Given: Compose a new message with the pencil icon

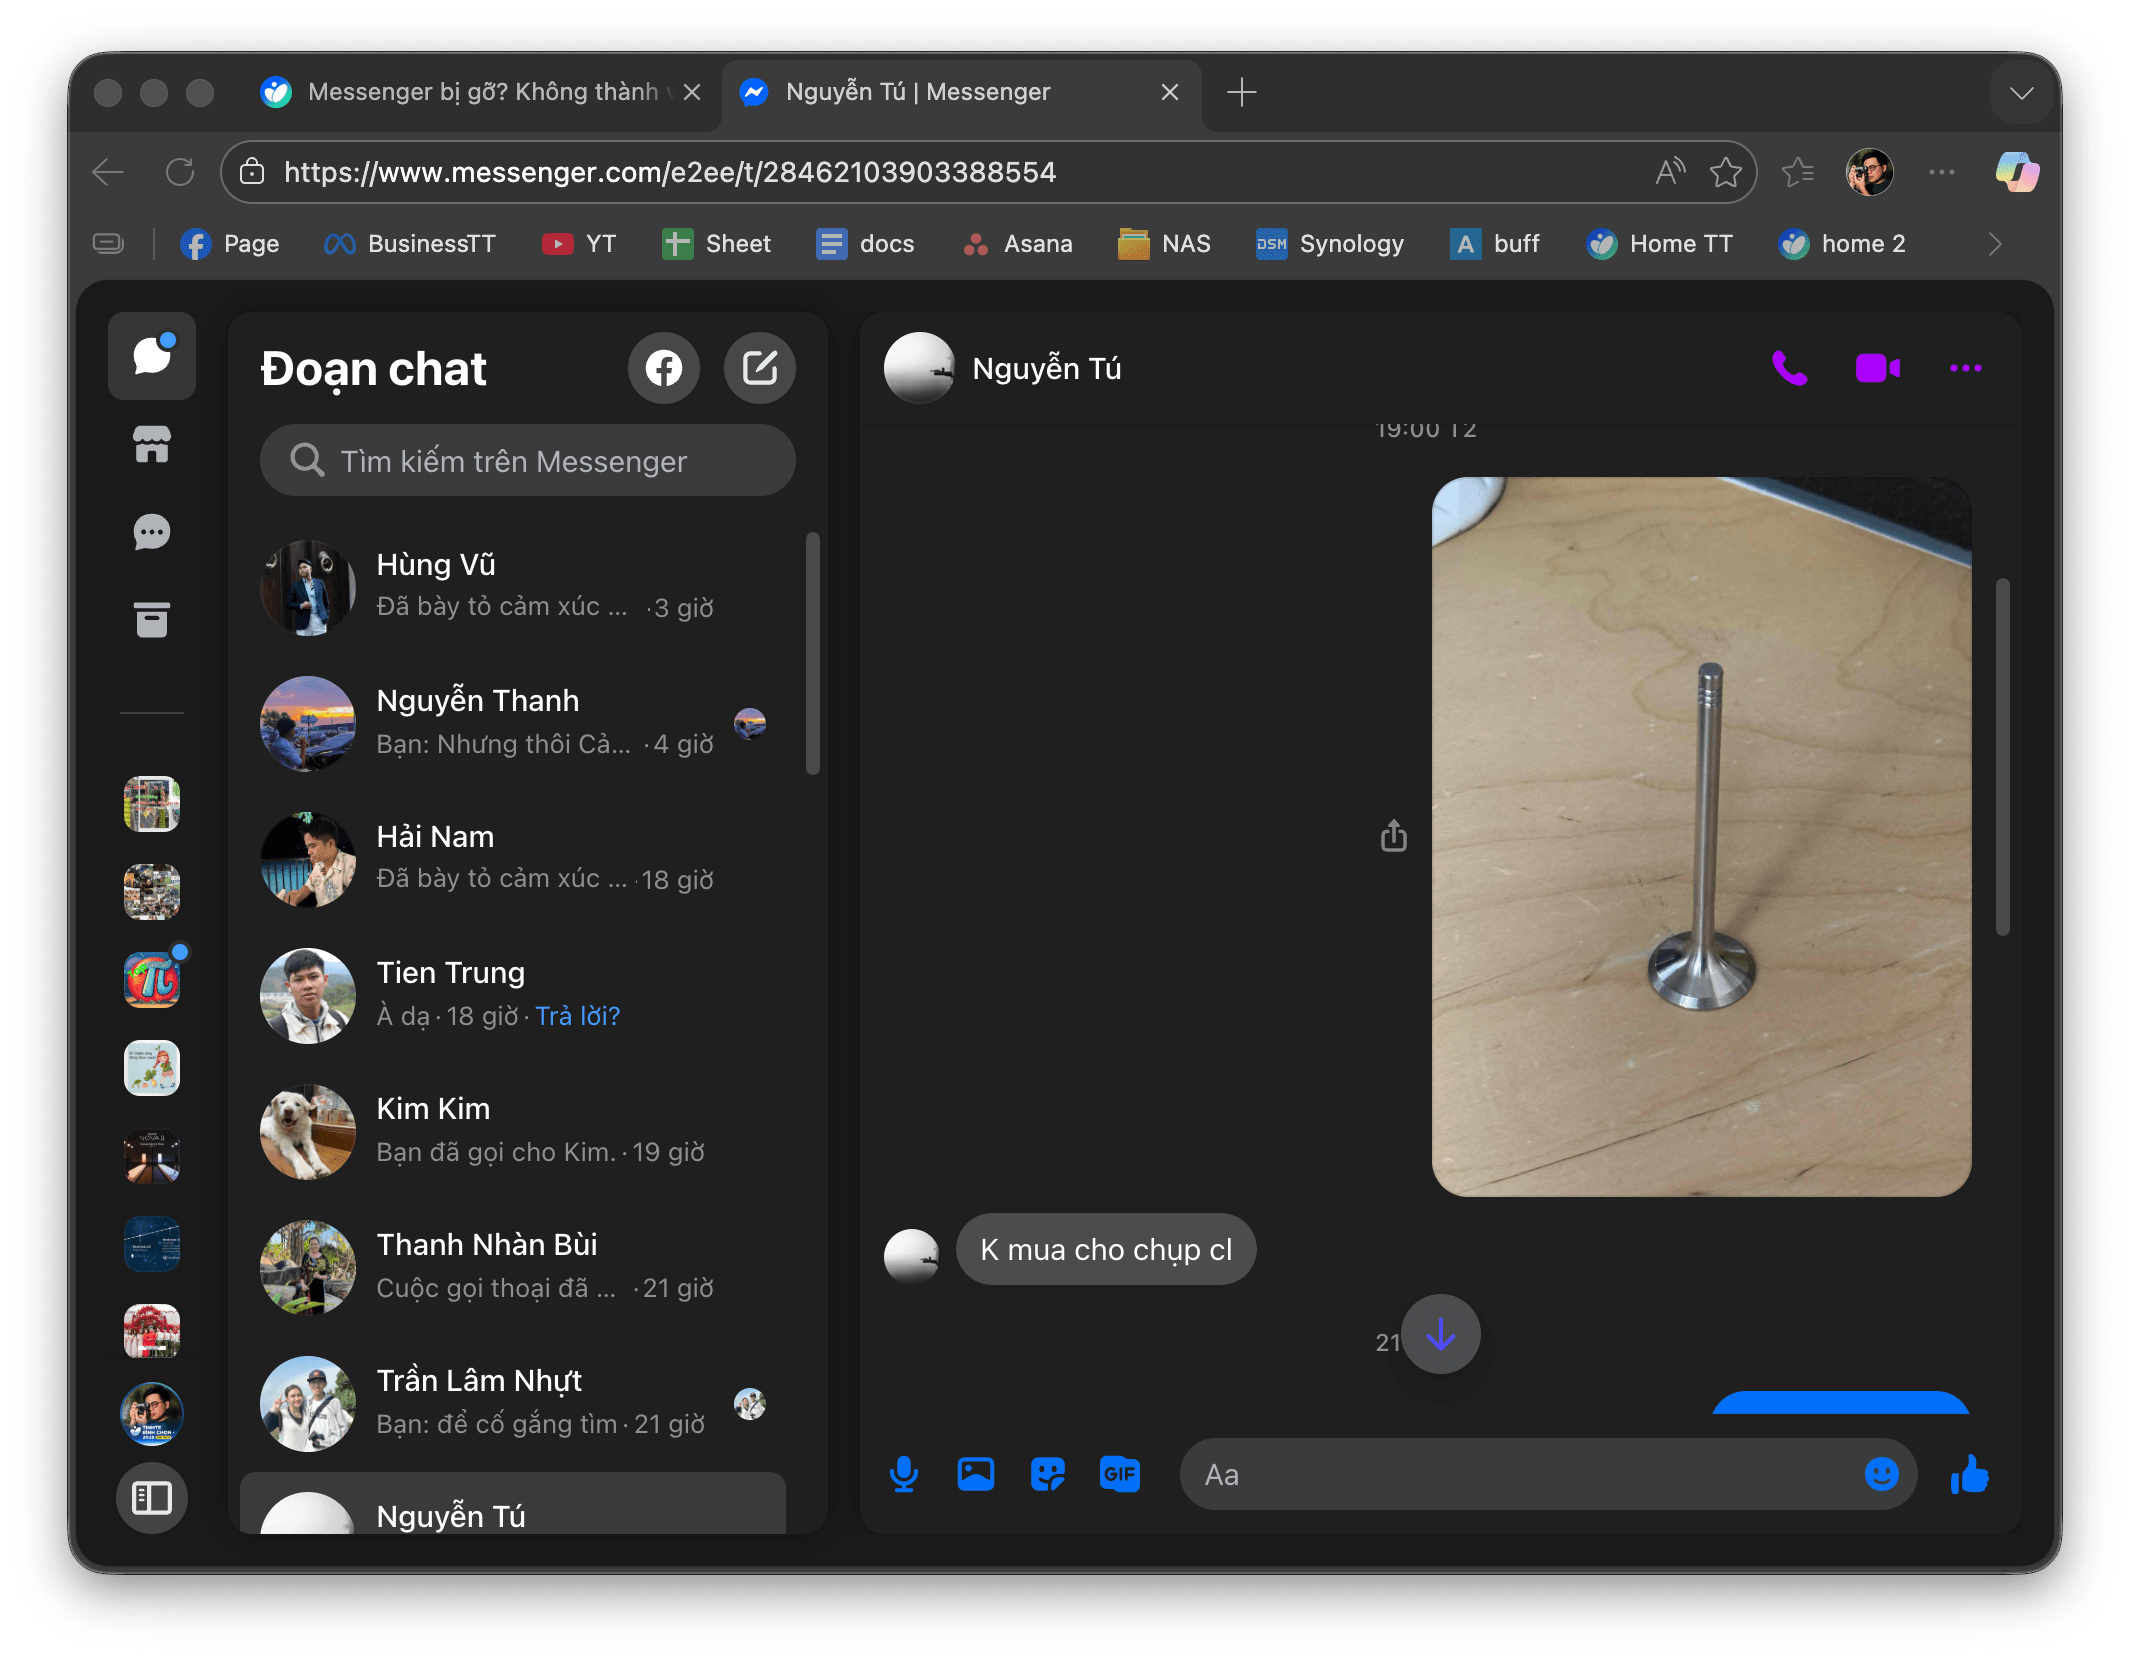Looking at the screenshot, I should (x=760, y=368).
